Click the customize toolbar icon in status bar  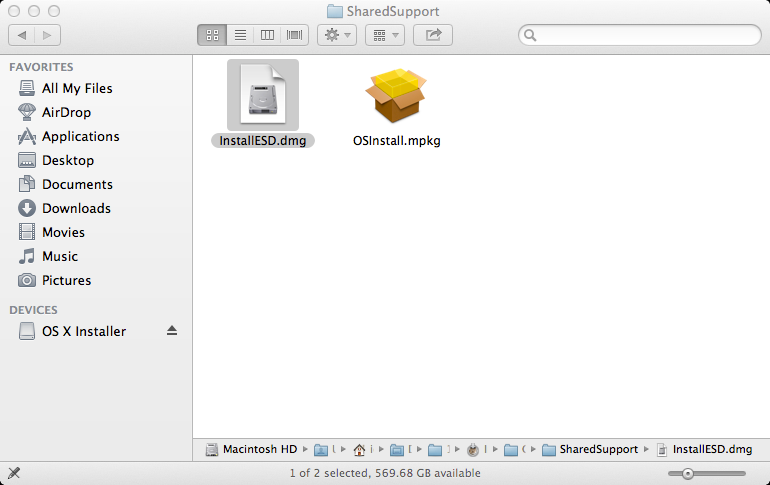pos(14,473)
